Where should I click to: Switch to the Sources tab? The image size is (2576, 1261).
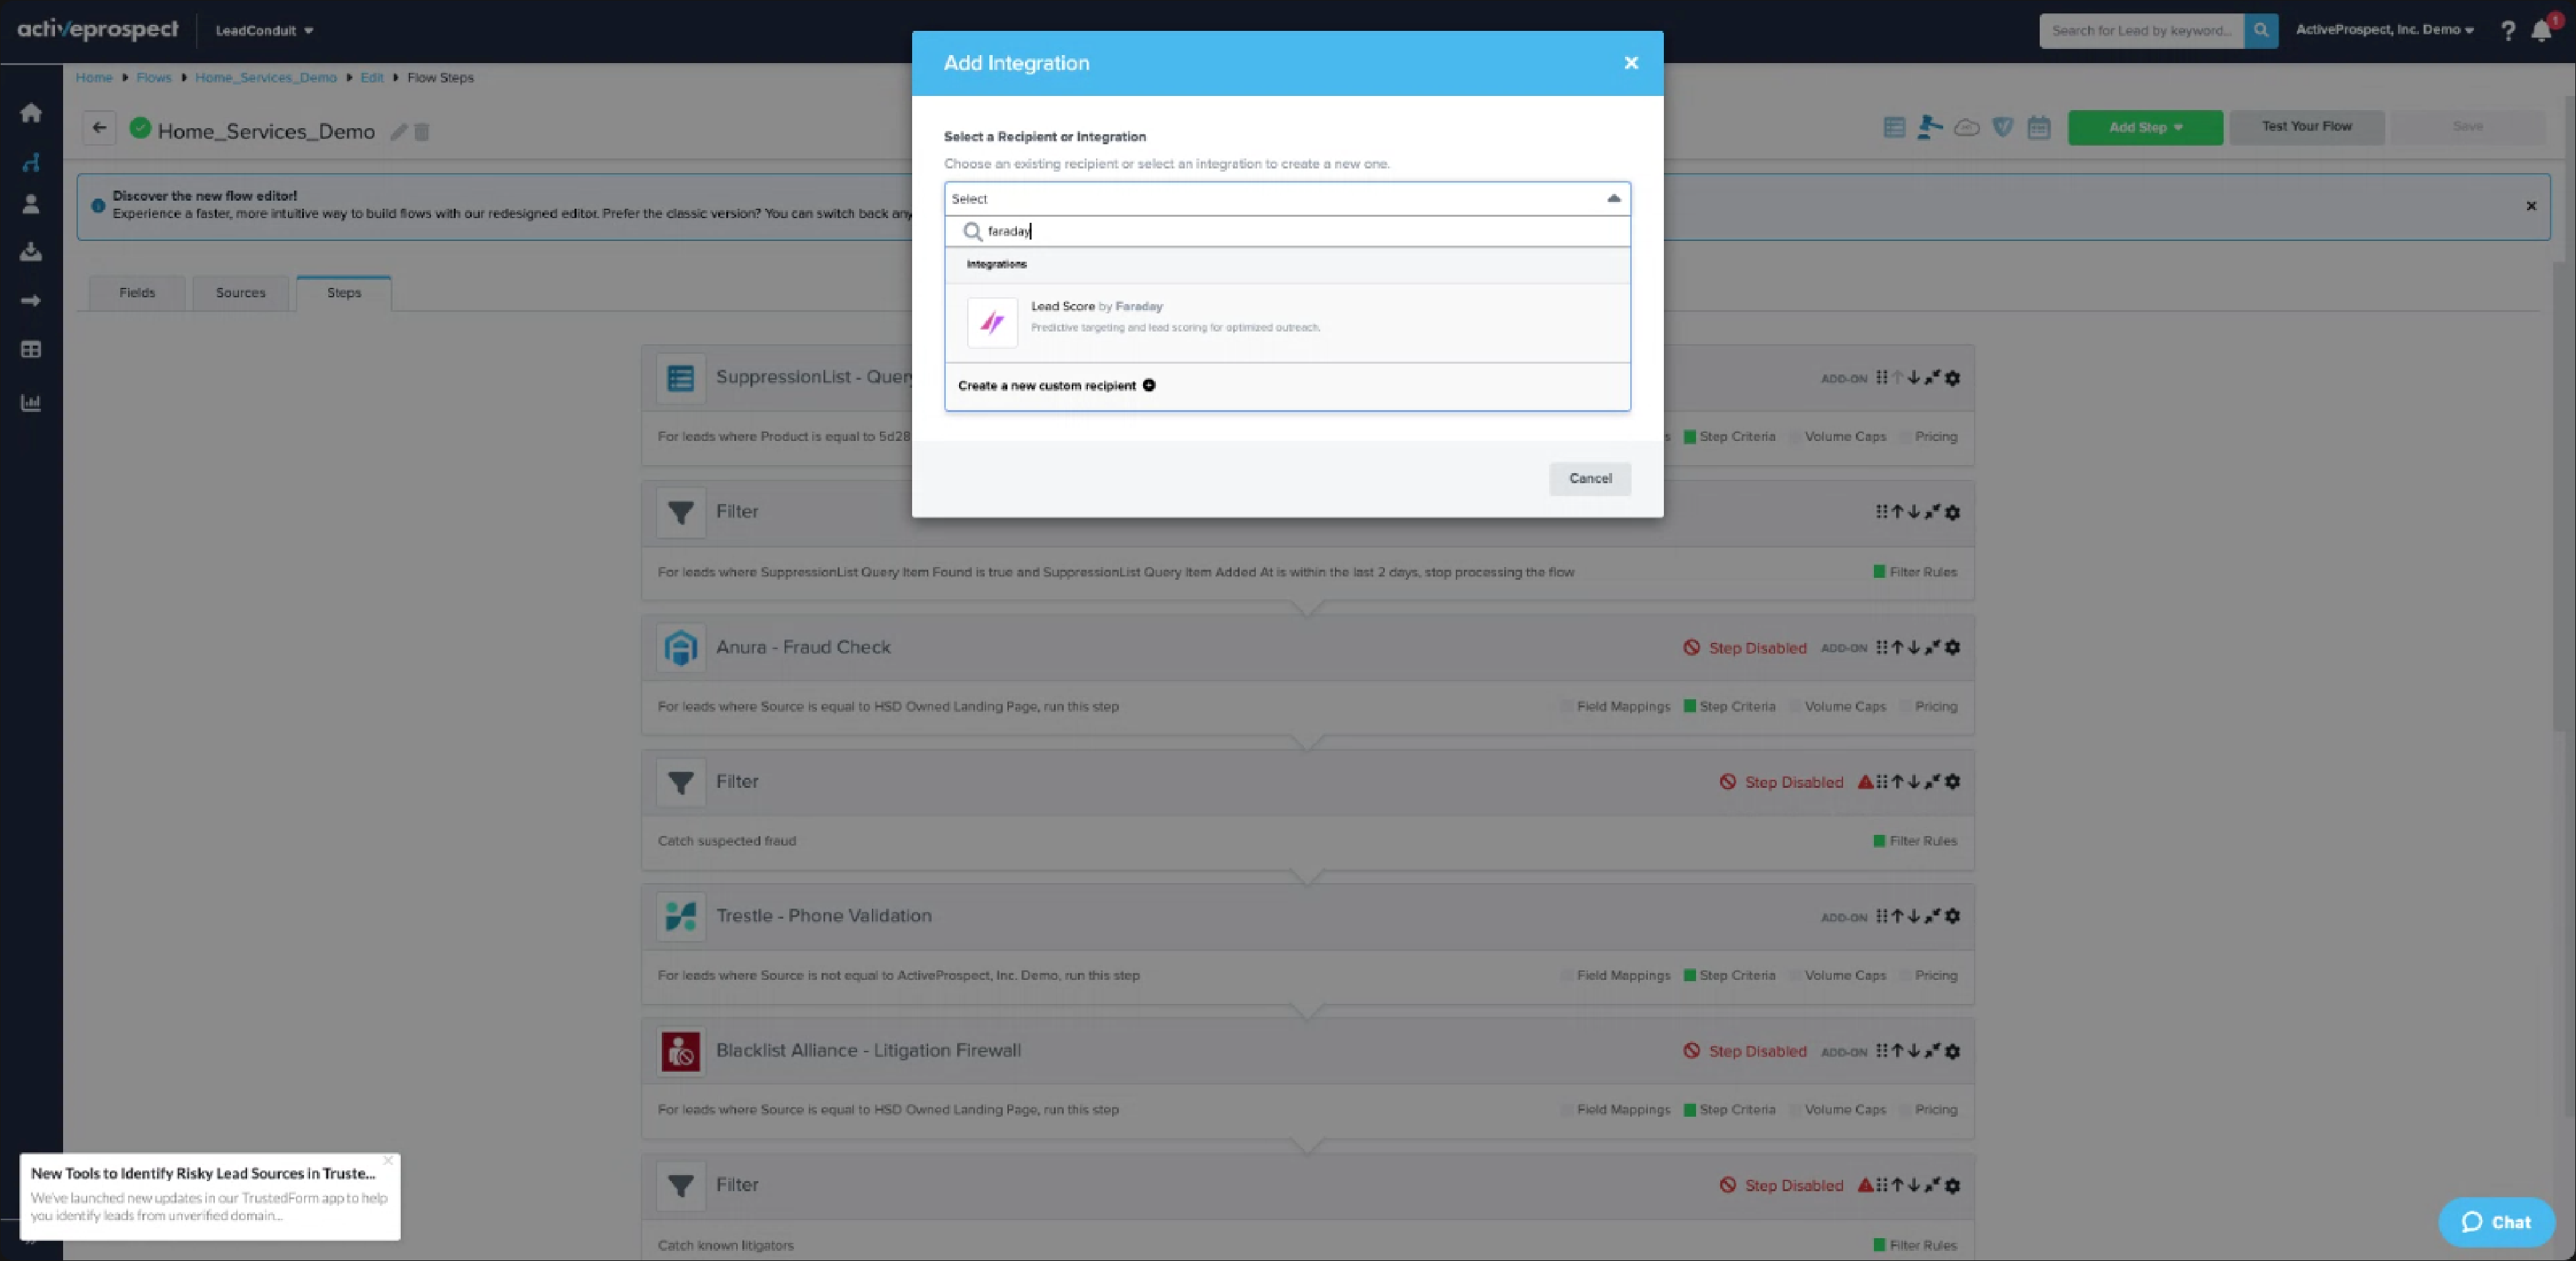click(241, 293)
